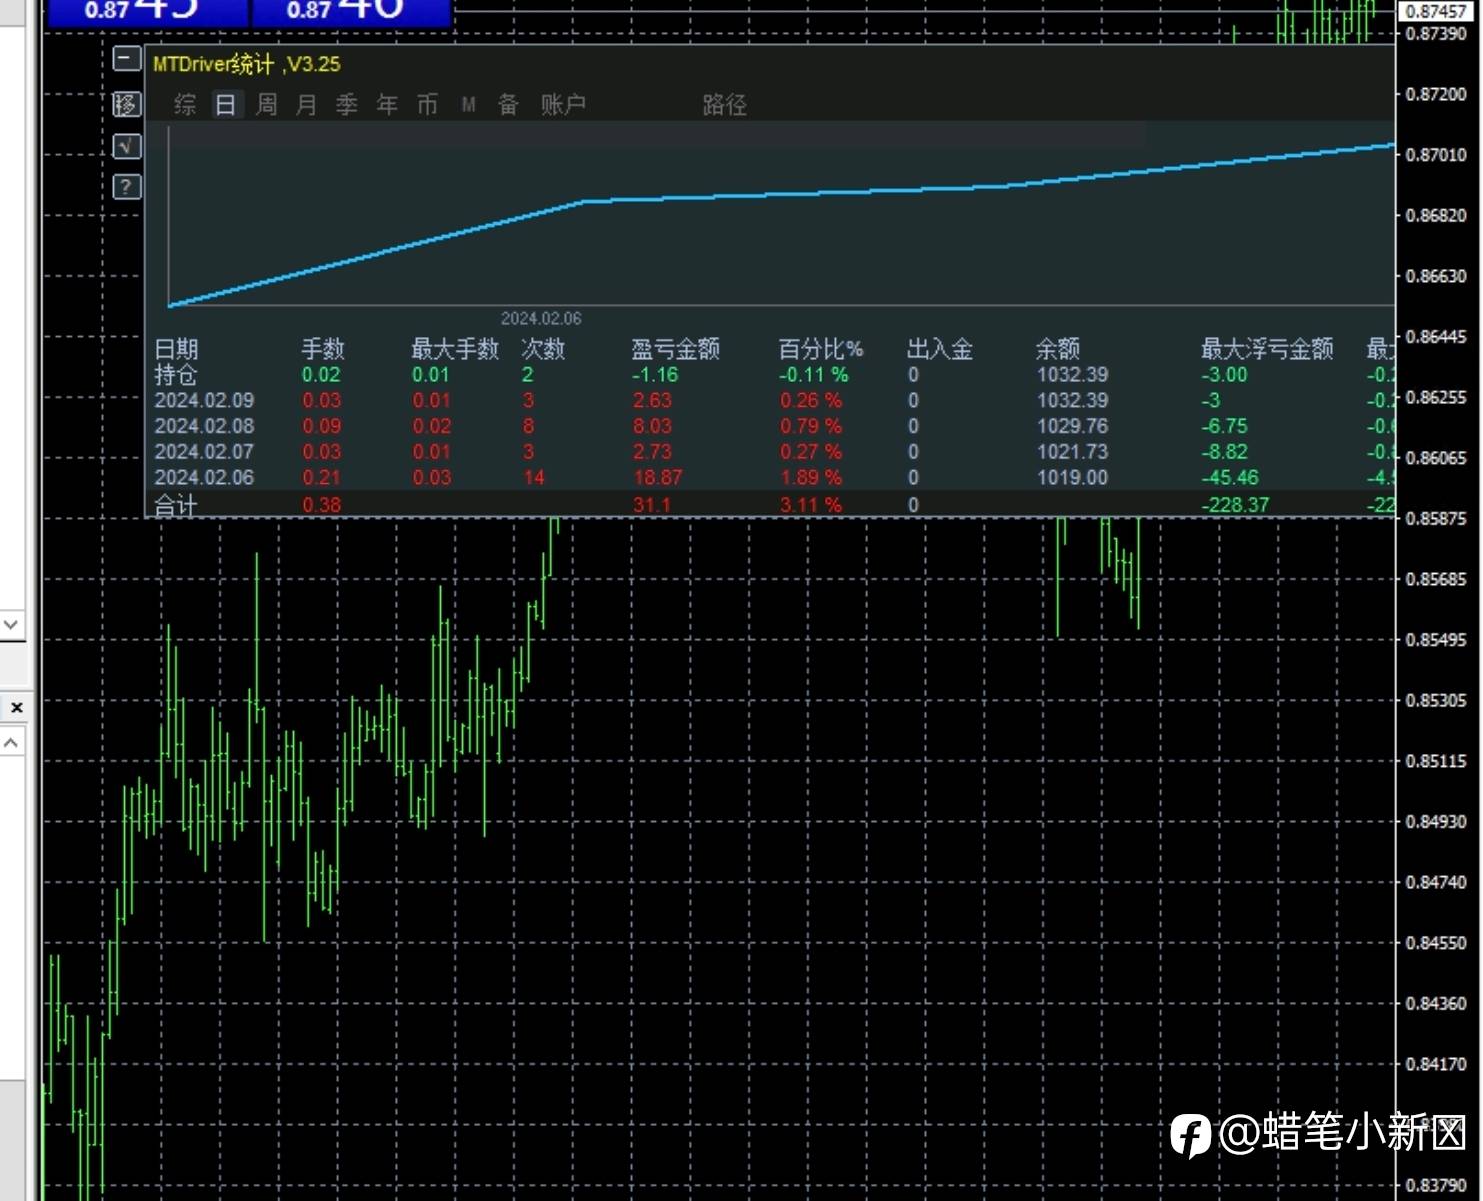The height and width of the screenshot is (1201, 1483).
Task: Click the 2024.02.08 row in statistics table
Action: coord(204,426)
